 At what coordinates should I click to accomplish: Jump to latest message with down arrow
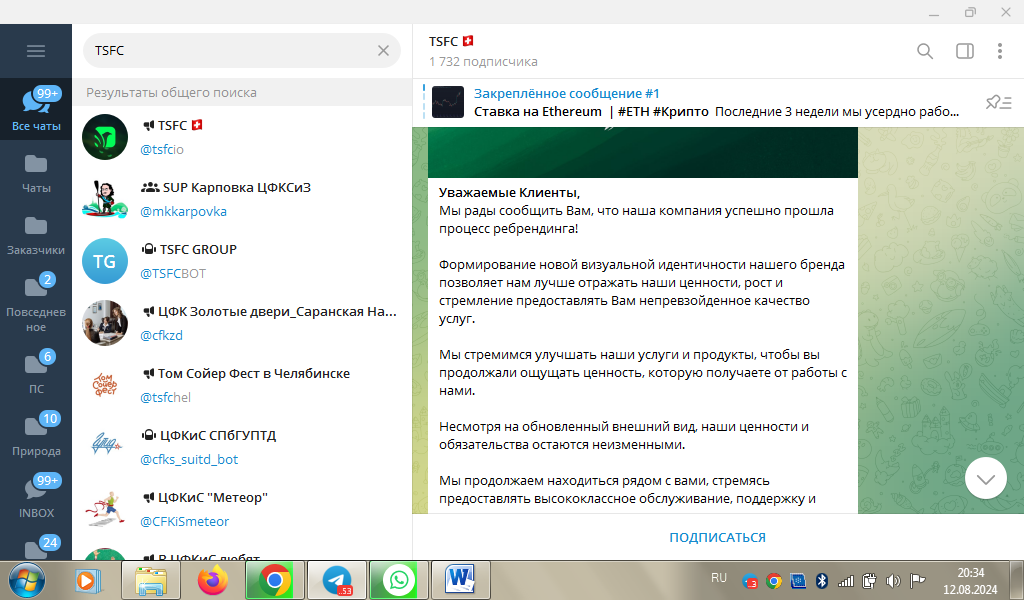[985, 479]
